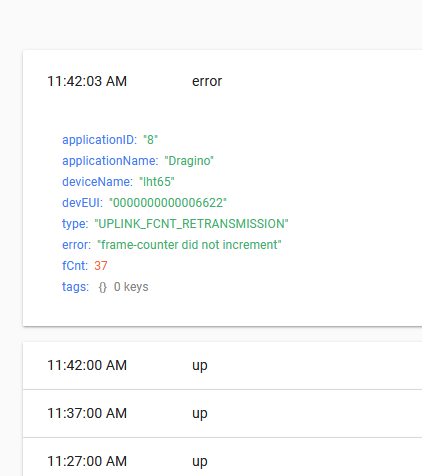Click the fCnt key label
This screenshot has width=422, height=476.
coord(75,266)
